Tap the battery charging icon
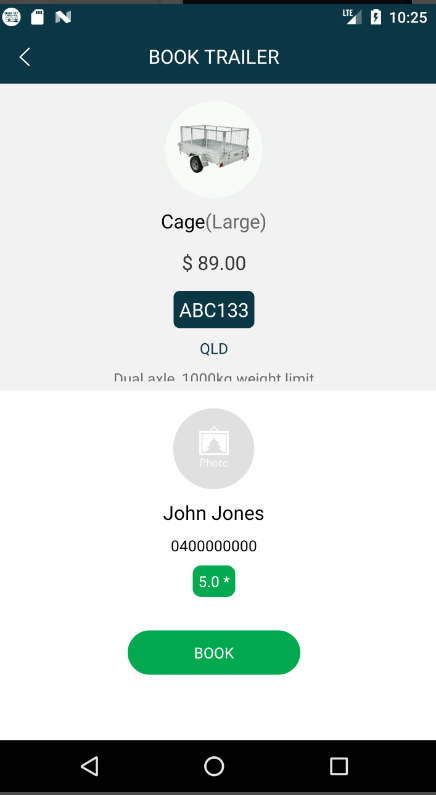The width and height of the screenshot is (436, 795). point(376,17)
